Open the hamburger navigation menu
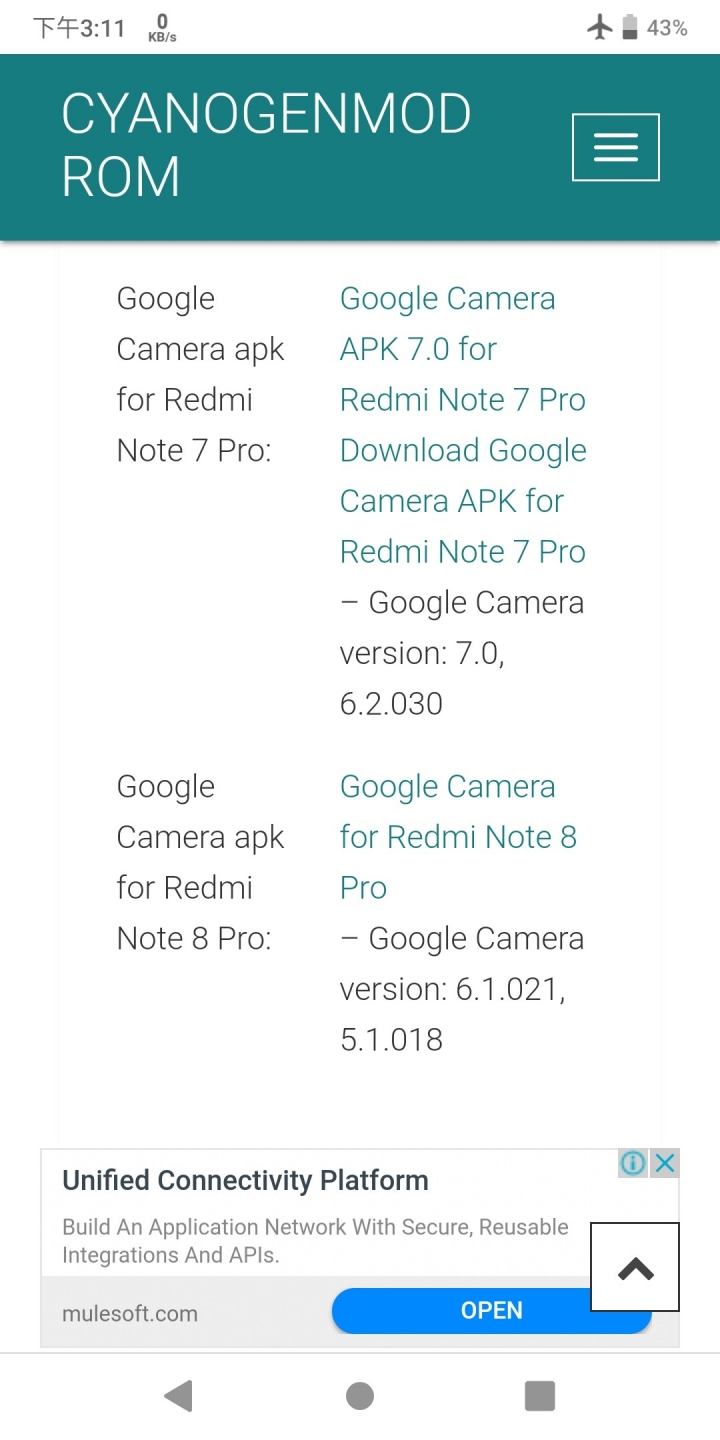 click(615, 147)
